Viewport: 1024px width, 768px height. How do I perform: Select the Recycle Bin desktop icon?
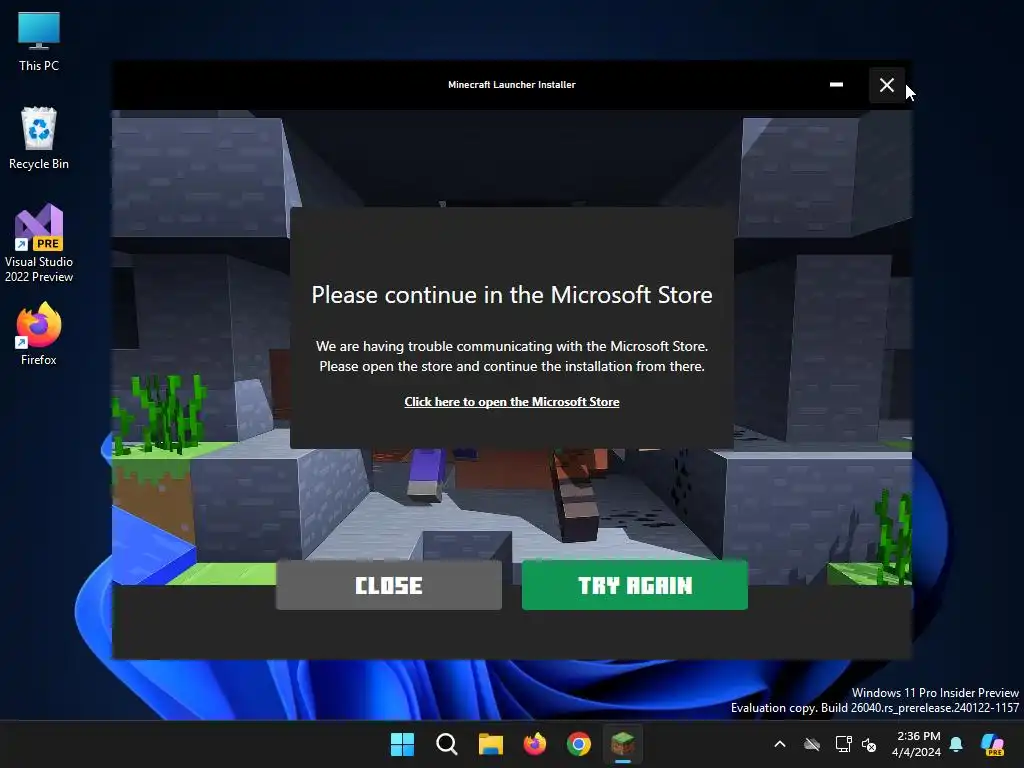(x=39, y=138)
